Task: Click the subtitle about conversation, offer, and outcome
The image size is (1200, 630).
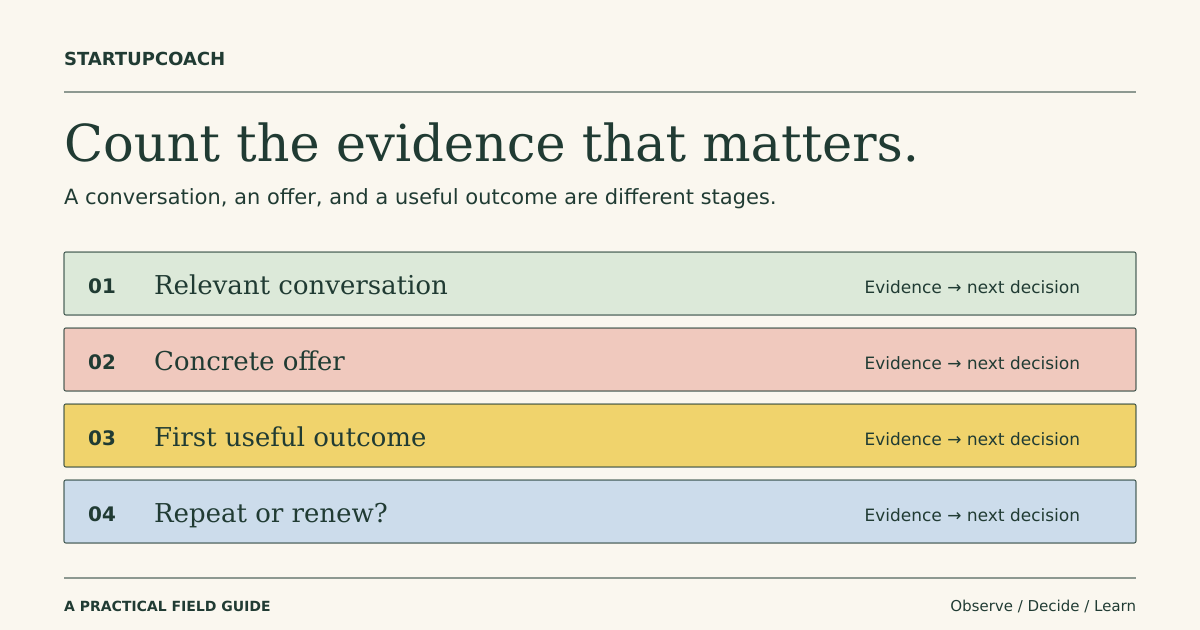Action: [420, 197]
